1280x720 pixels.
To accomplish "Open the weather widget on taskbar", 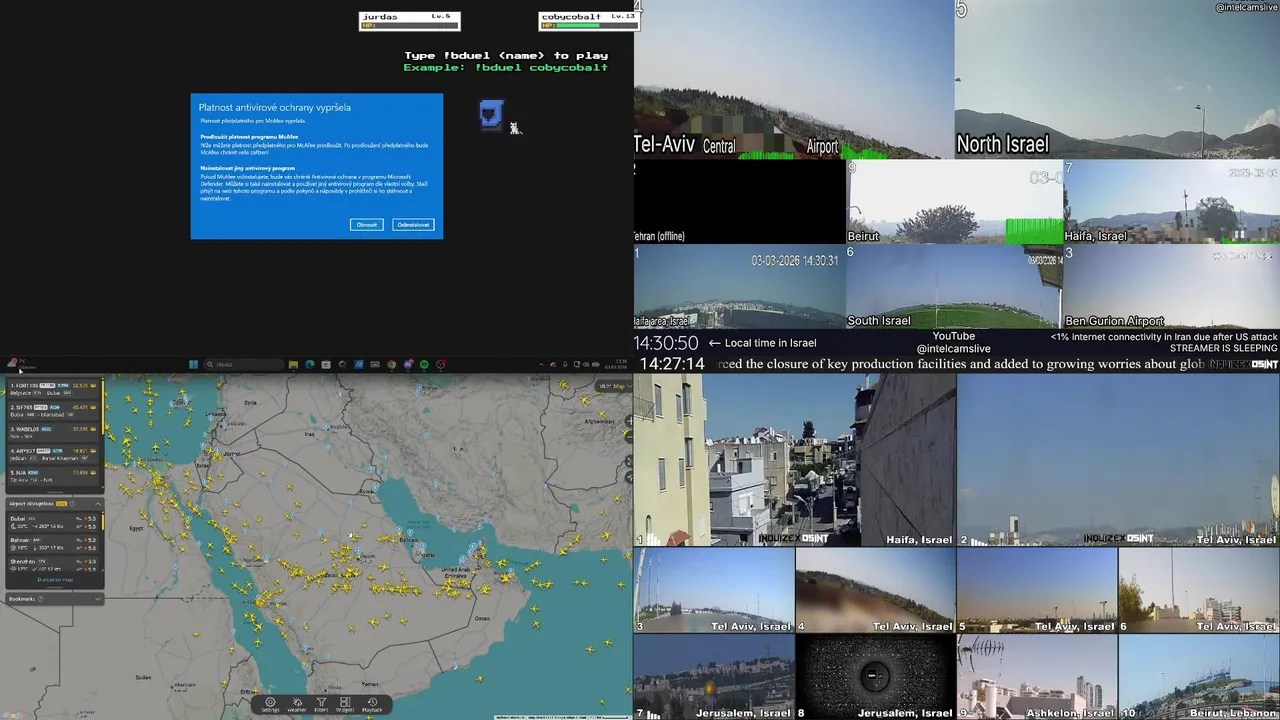I will [x=22, y=365].
